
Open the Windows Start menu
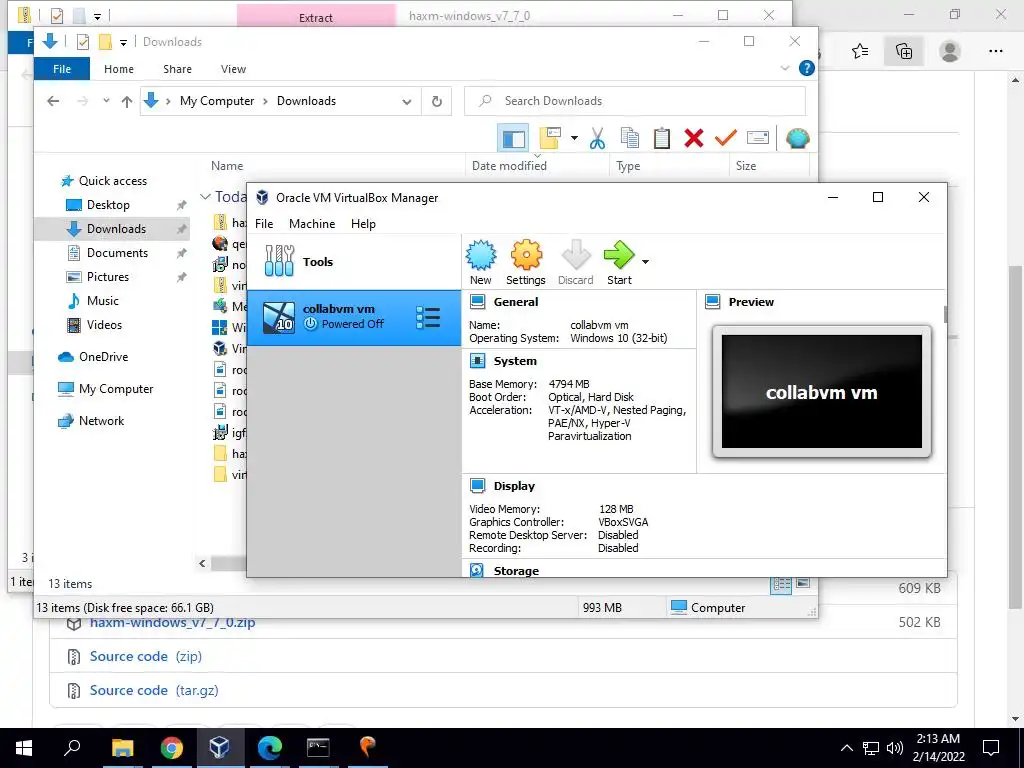click(24, 748)
